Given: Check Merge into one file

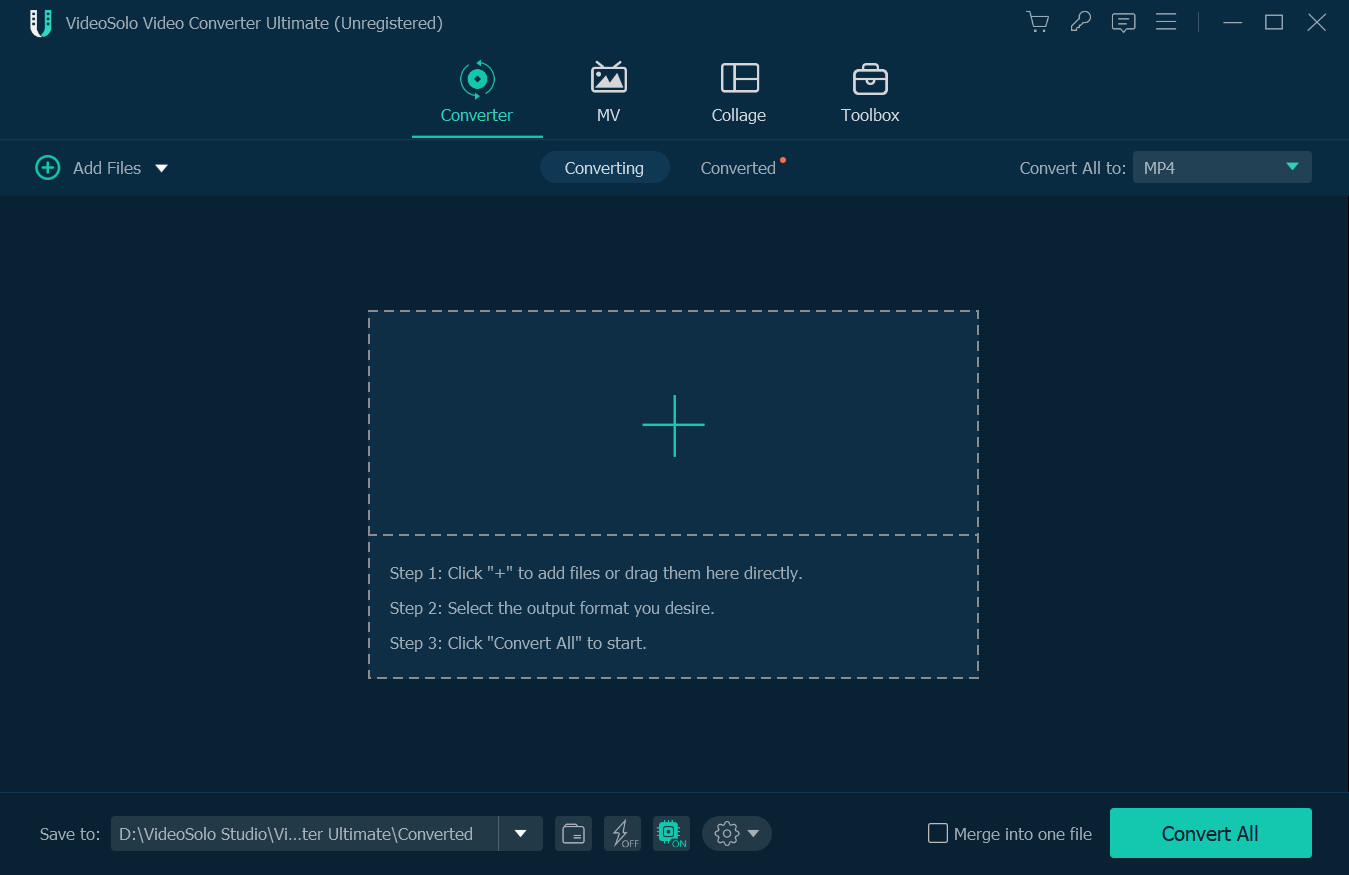Looking at the screenshot, I should 938,833.
